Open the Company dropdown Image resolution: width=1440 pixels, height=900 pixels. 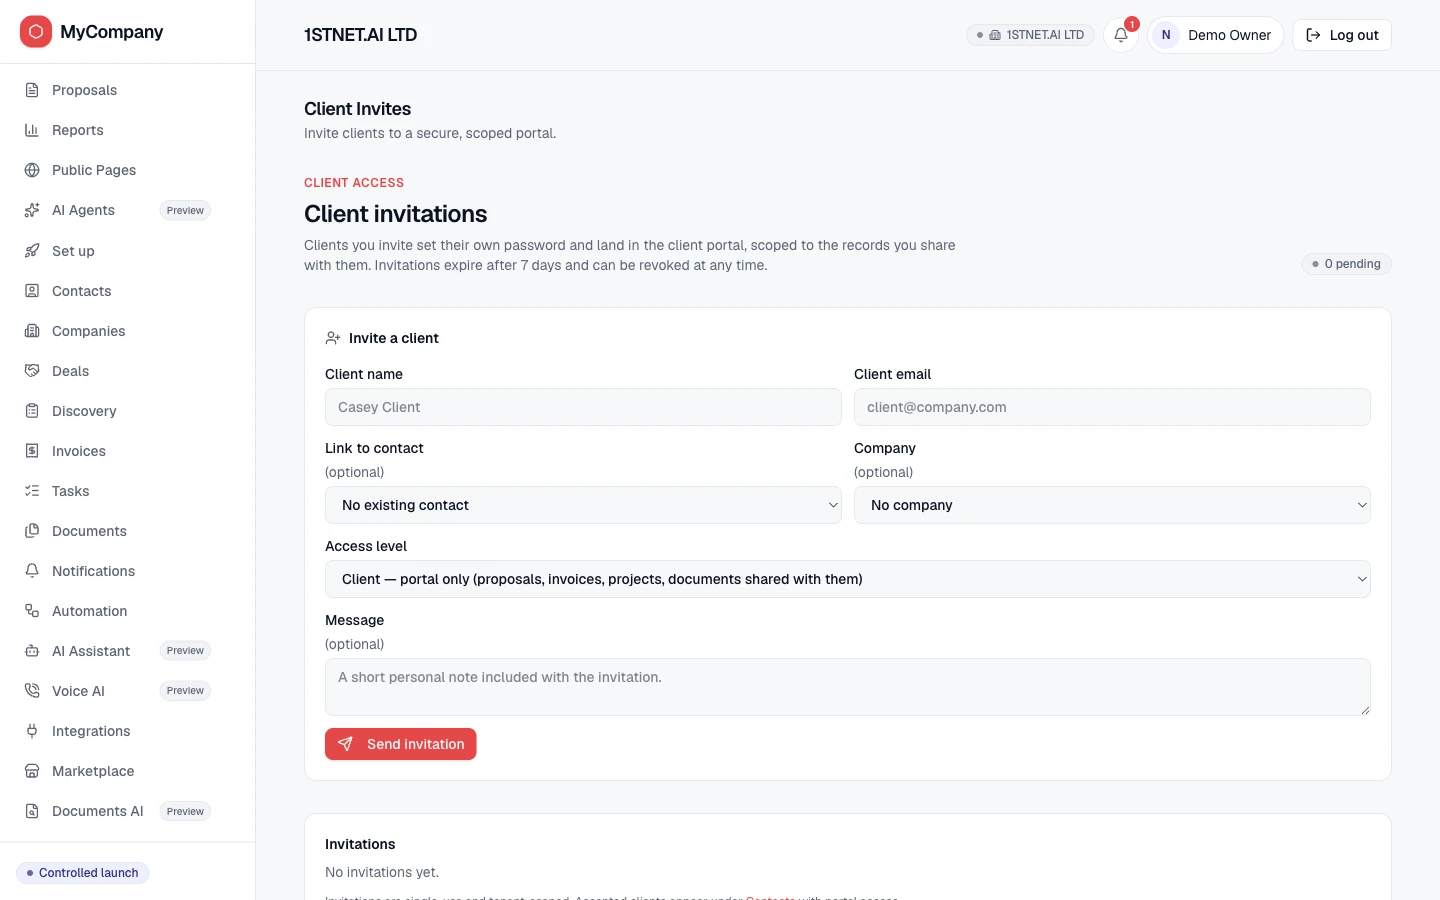click(x=1112, y=505)
